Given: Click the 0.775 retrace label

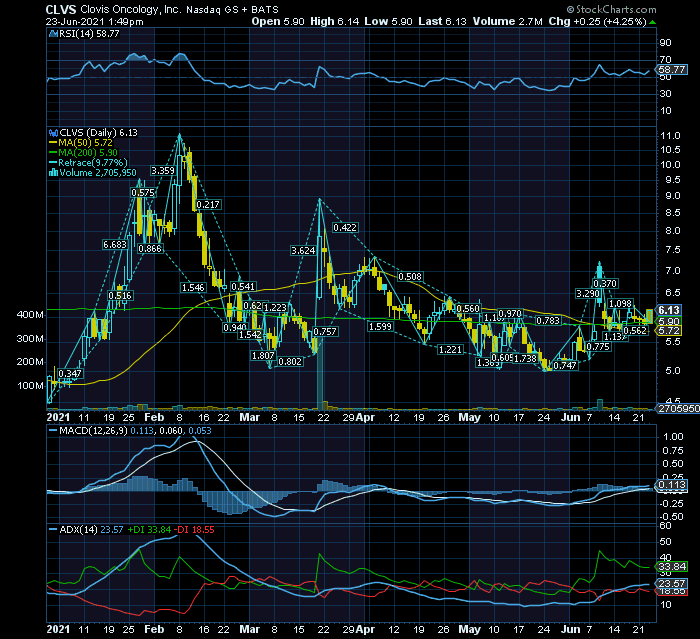Looking at the screenshot, I should coord(598,346).
